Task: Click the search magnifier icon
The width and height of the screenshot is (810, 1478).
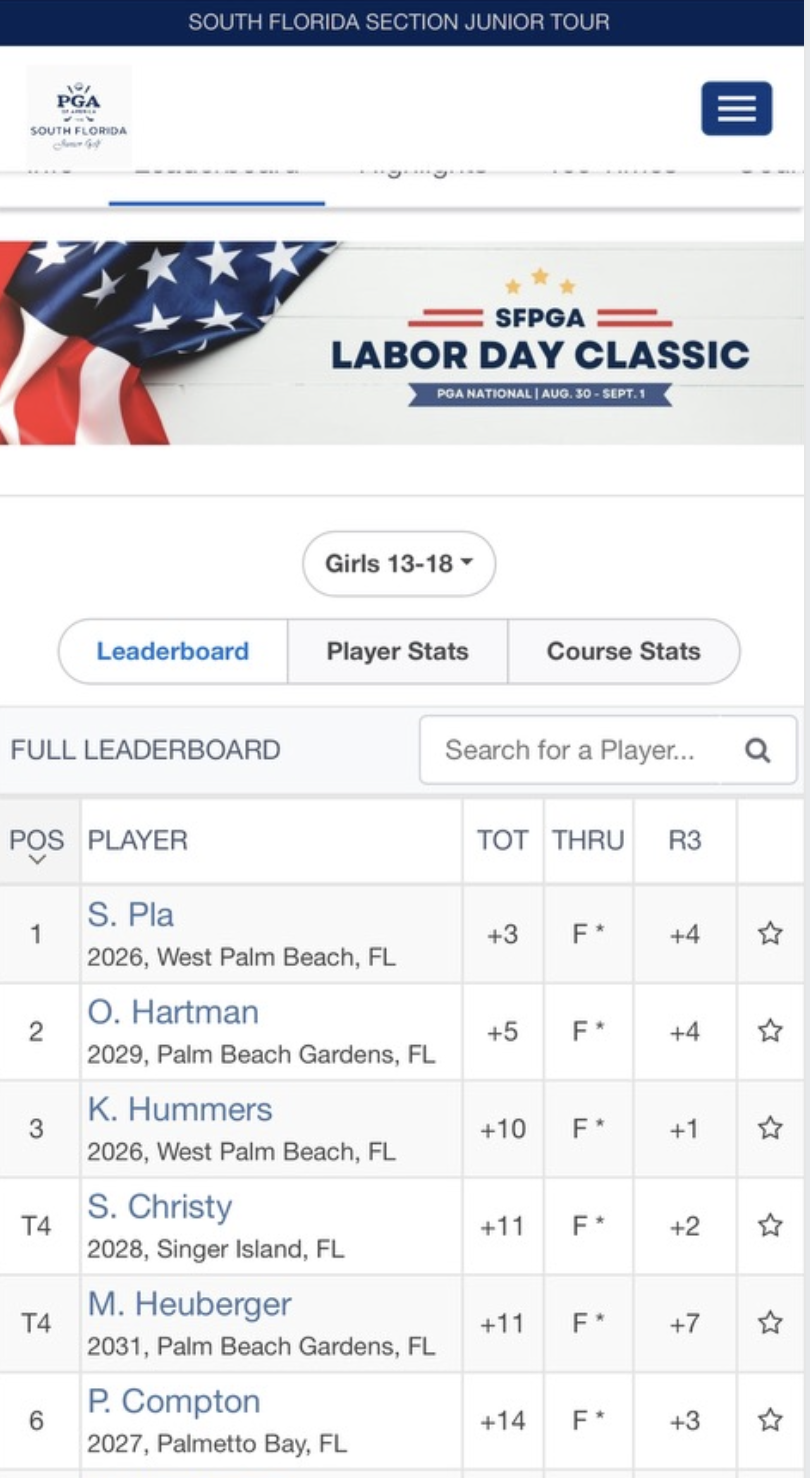Action: (x=758, y=750)
